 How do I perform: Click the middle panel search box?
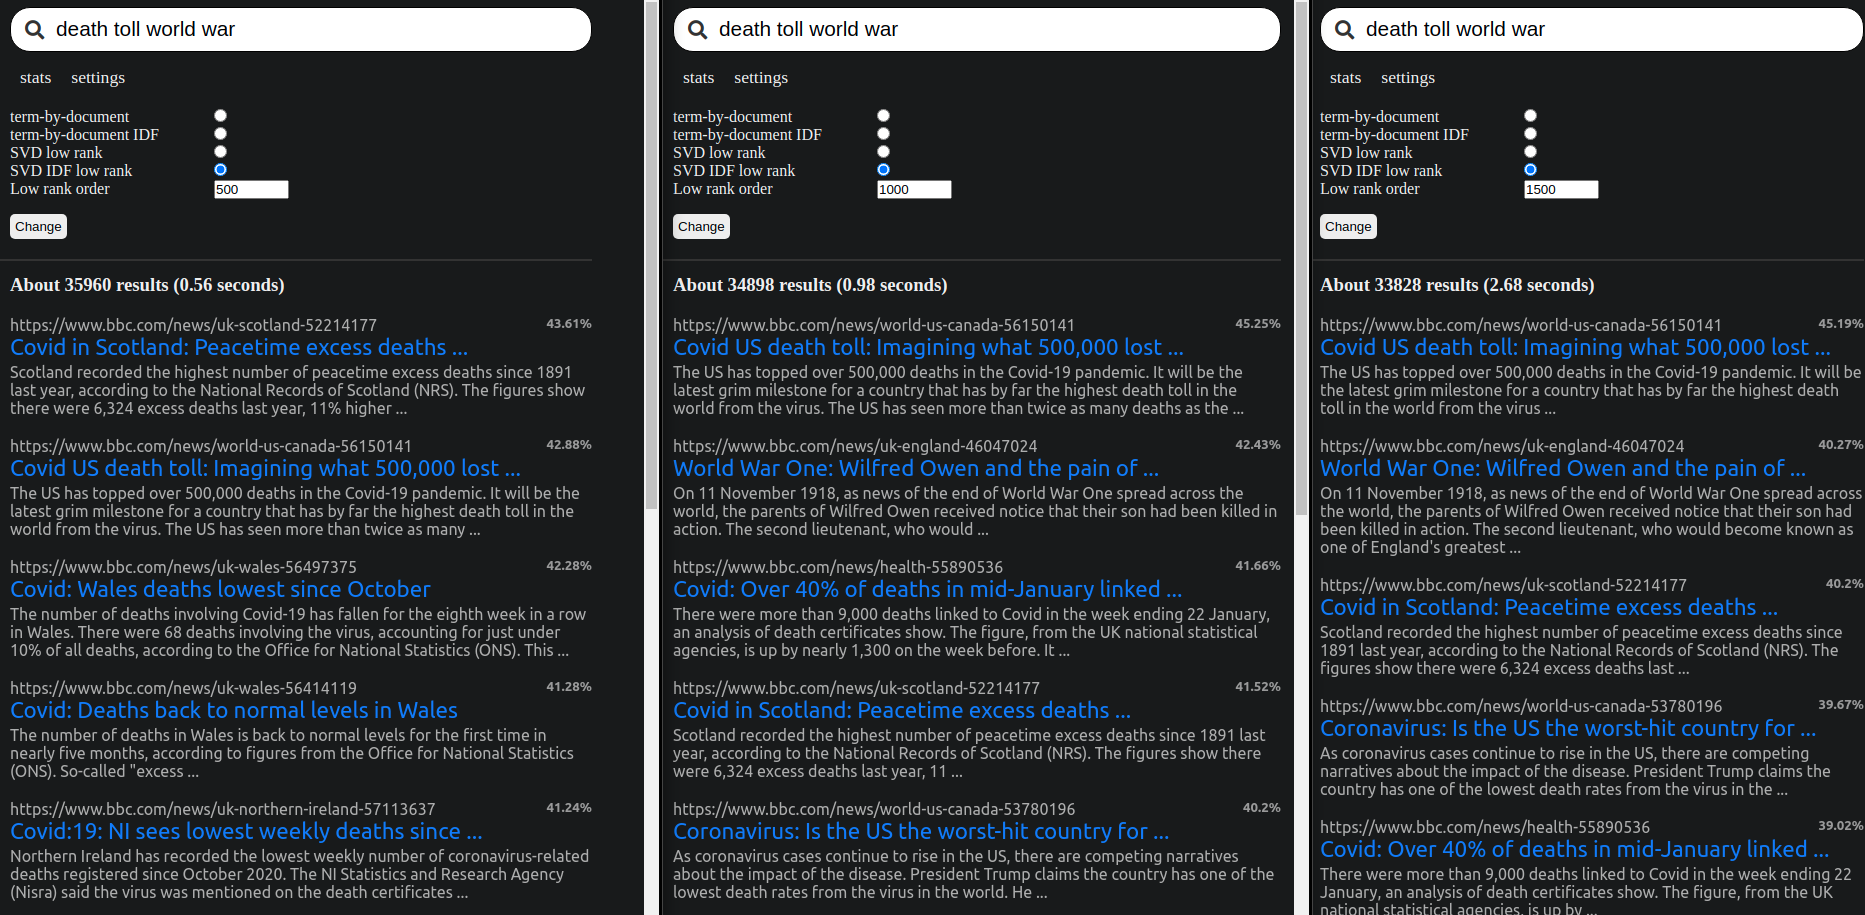976,30
